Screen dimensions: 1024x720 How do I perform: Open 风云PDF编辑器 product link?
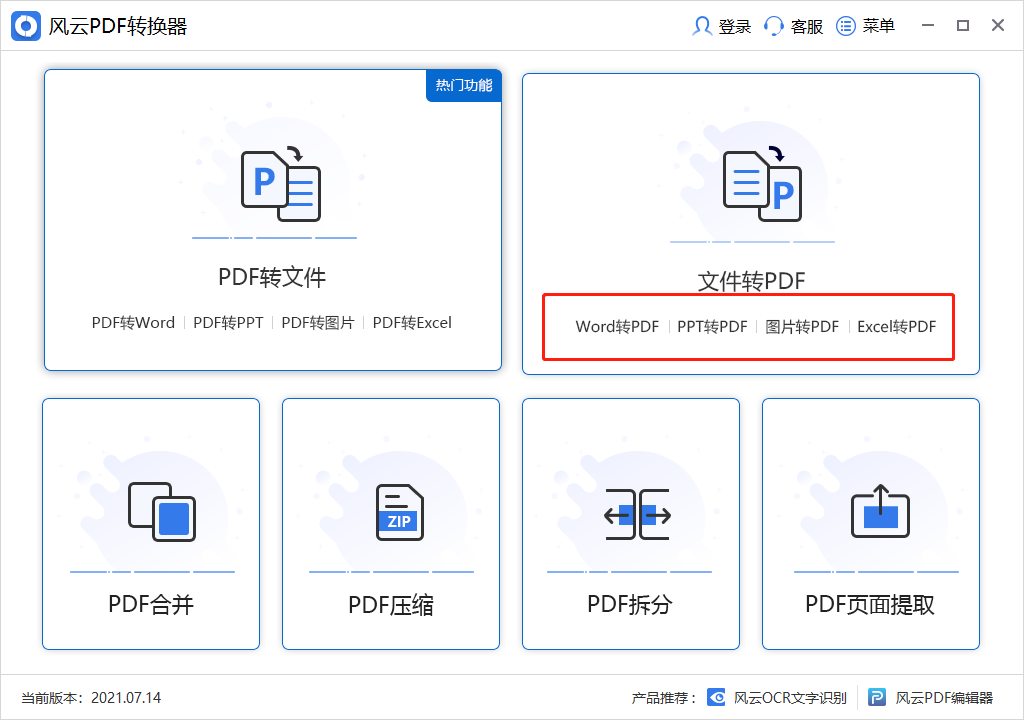944,698
